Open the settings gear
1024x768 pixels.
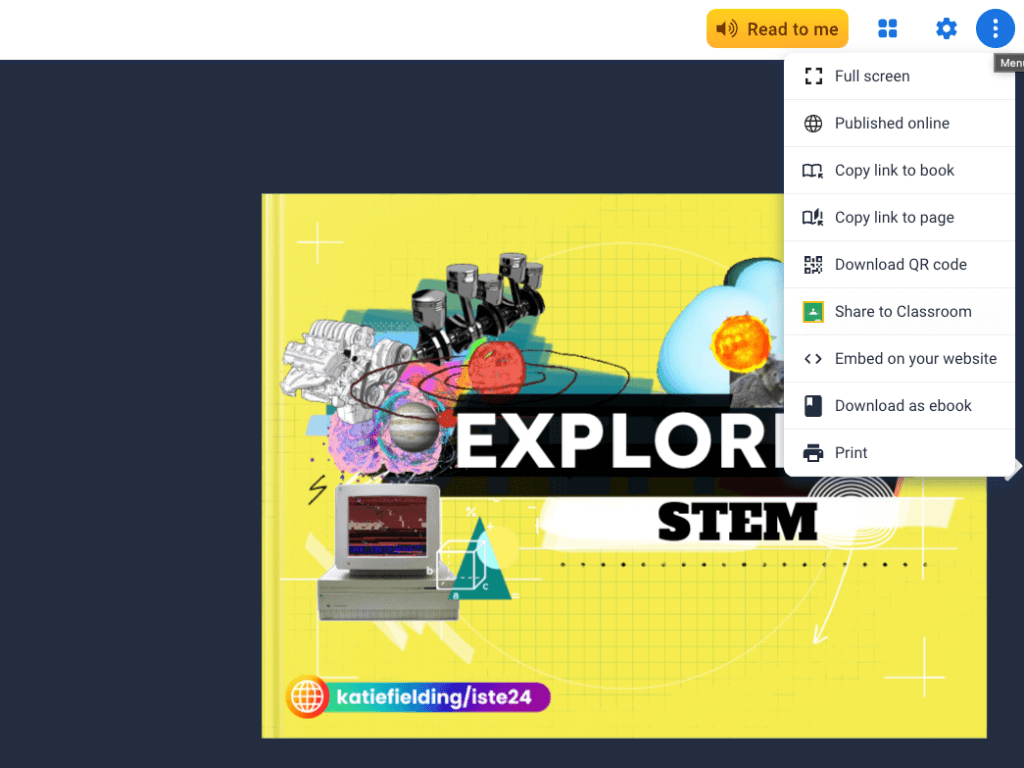(946, 28)
